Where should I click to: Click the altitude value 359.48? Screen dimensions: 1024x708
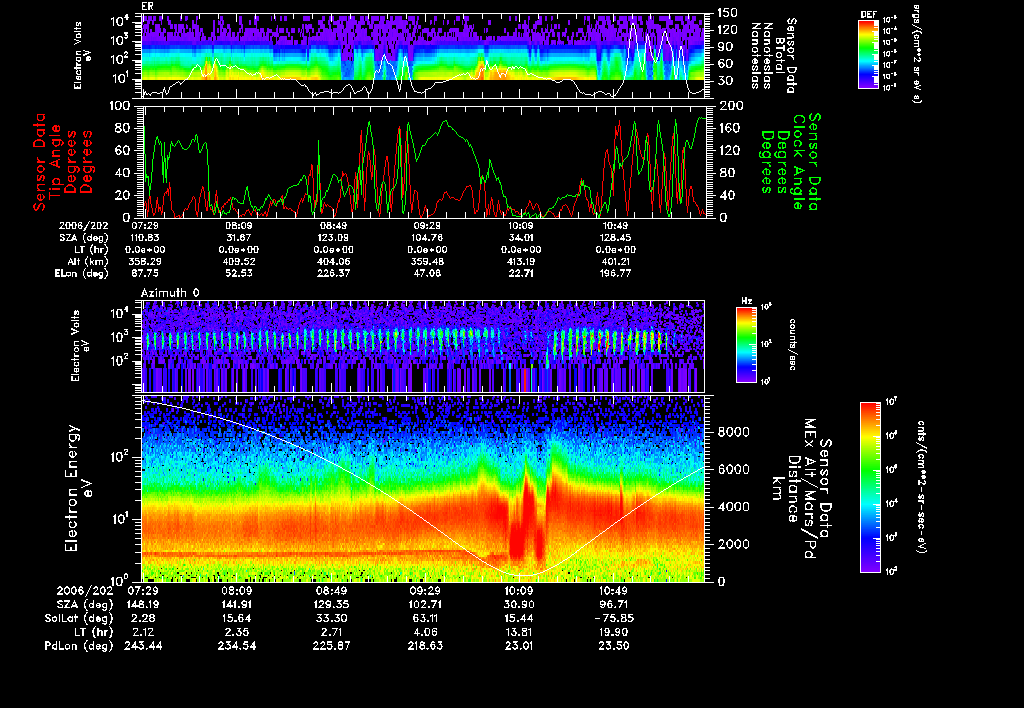pyautogui.click(x=427, y=261)
